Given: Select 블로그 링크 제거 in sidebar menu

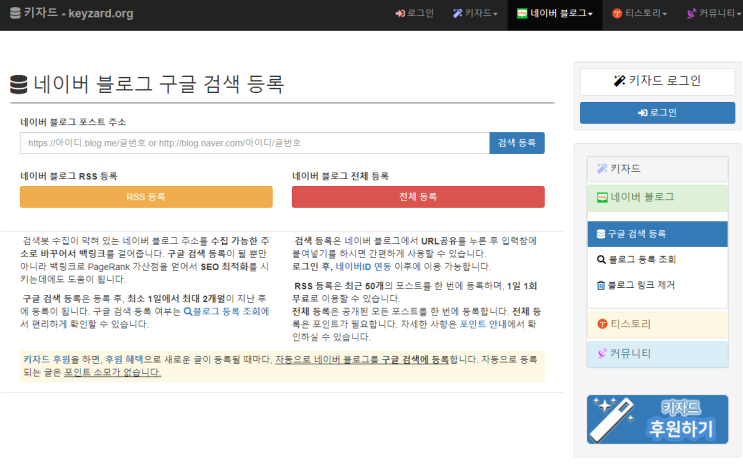Looking at the screenshot, I should (x=657, y=285).
